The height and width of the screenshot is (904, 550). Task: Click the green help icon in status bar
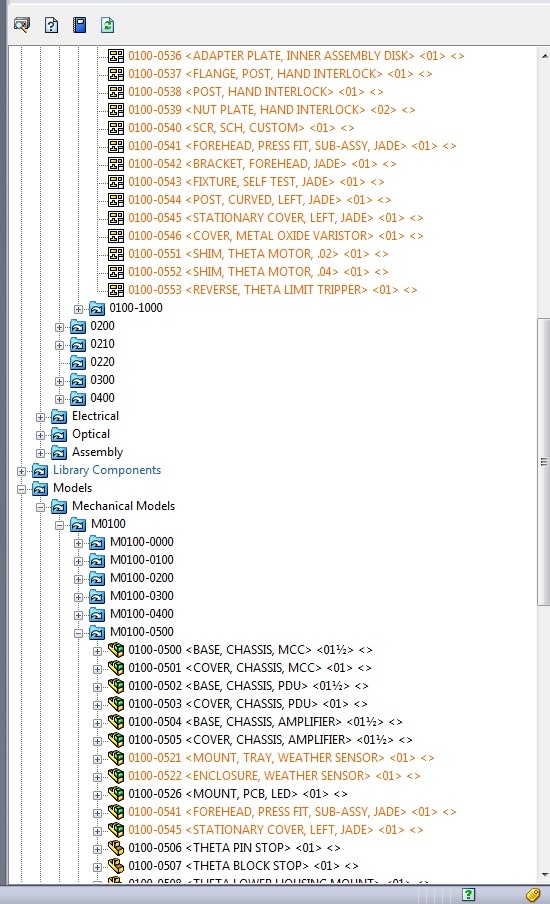point(469,894)
